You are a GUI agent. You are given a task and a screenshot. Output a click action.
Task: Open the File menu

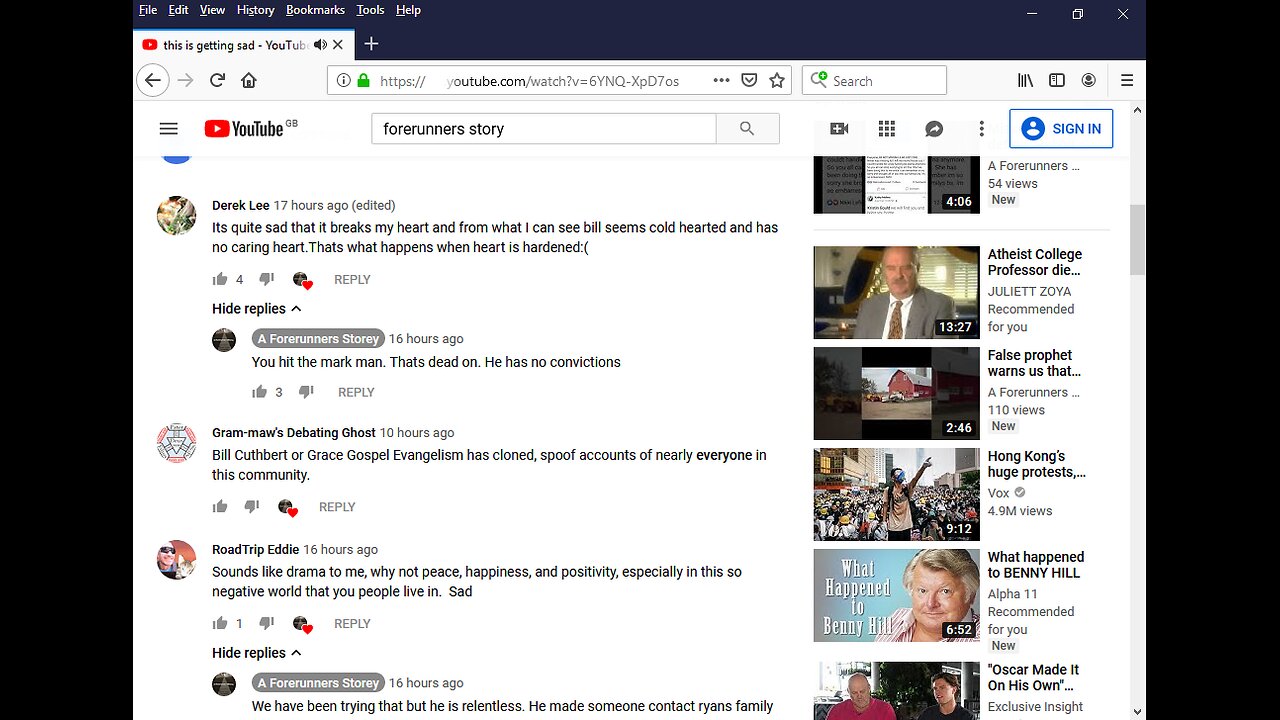tap(148, 10)
